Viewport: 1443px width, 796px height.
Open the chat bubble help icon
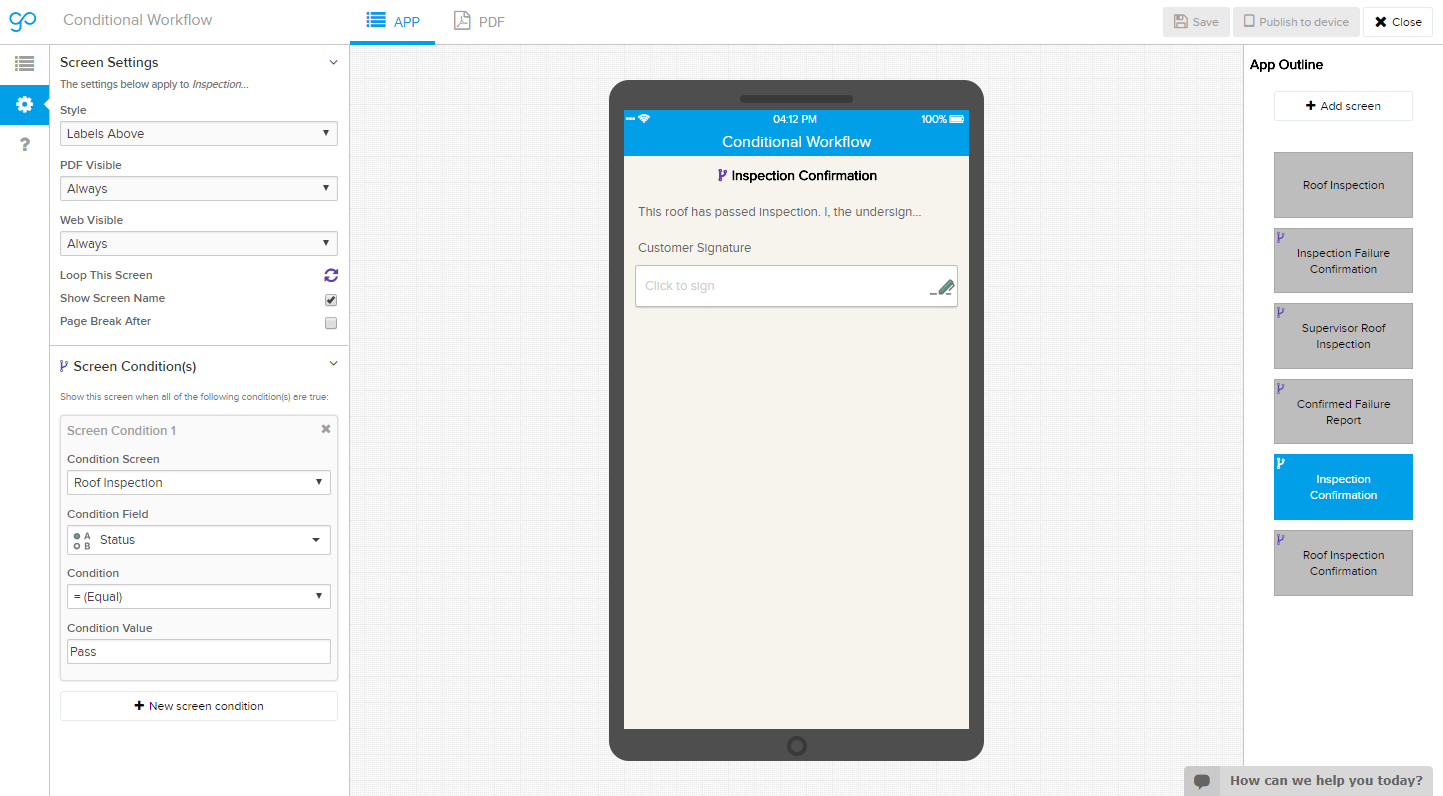tap(1202, 781)
